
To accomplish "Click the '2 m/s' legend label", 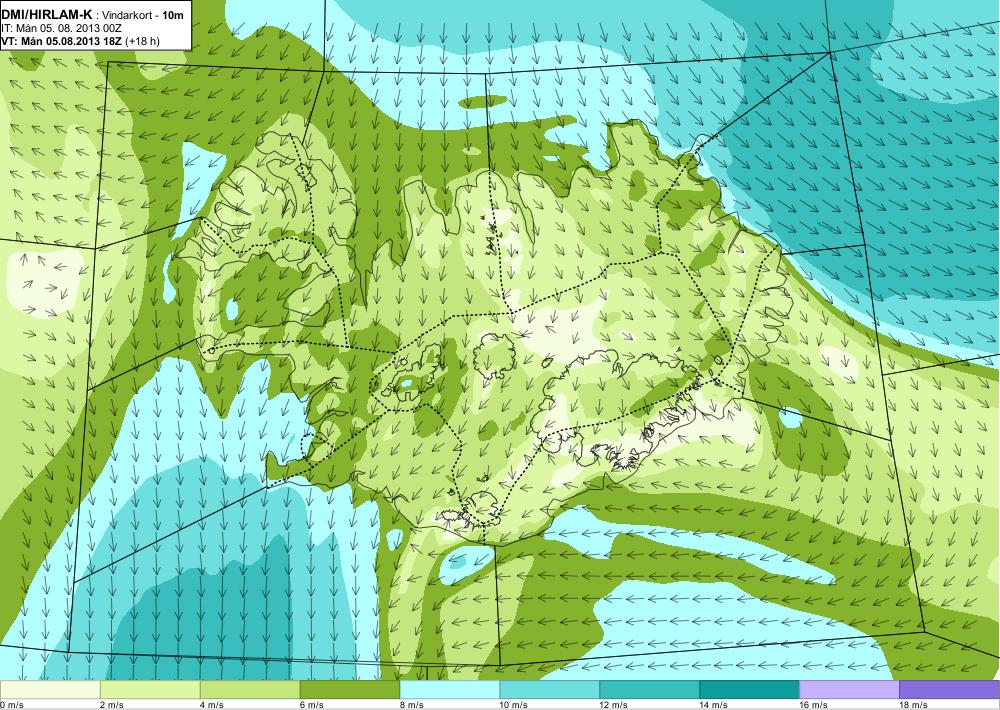I will (112, 705).
